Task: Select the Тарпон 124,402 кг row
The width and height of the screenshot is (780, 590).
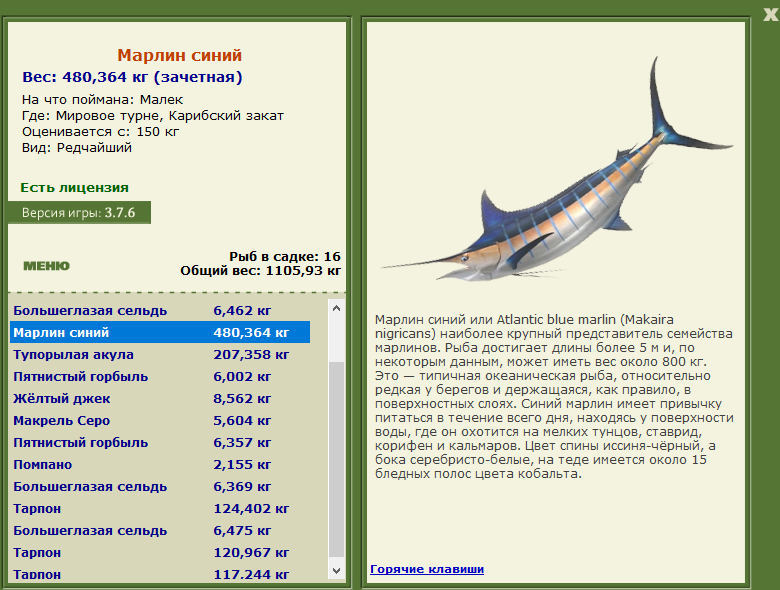Action: (160, 508)
